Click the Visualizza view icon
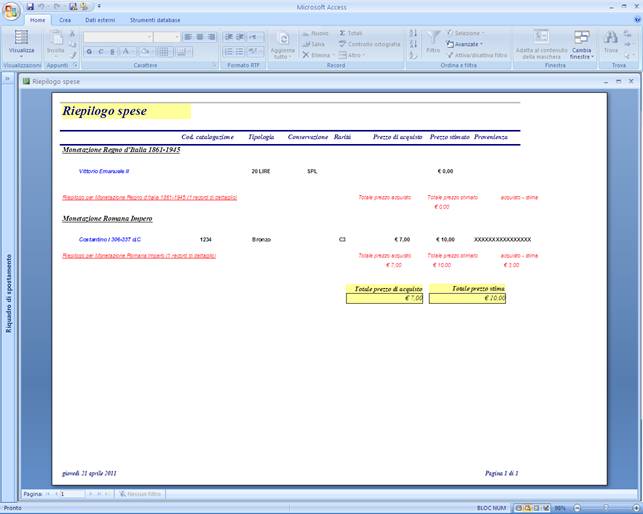Viewport: 643px width, 514px height. click(21, 38)
